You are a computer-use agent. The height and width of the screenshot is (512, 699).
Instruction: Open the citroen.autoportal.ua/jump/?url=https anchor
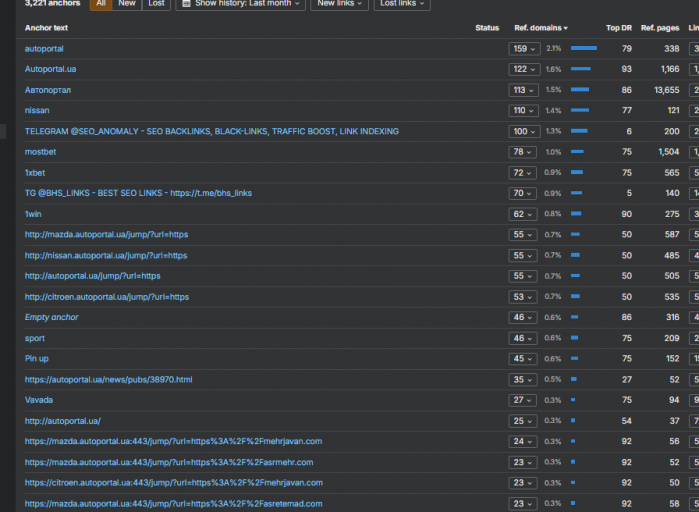click(107, 297)
